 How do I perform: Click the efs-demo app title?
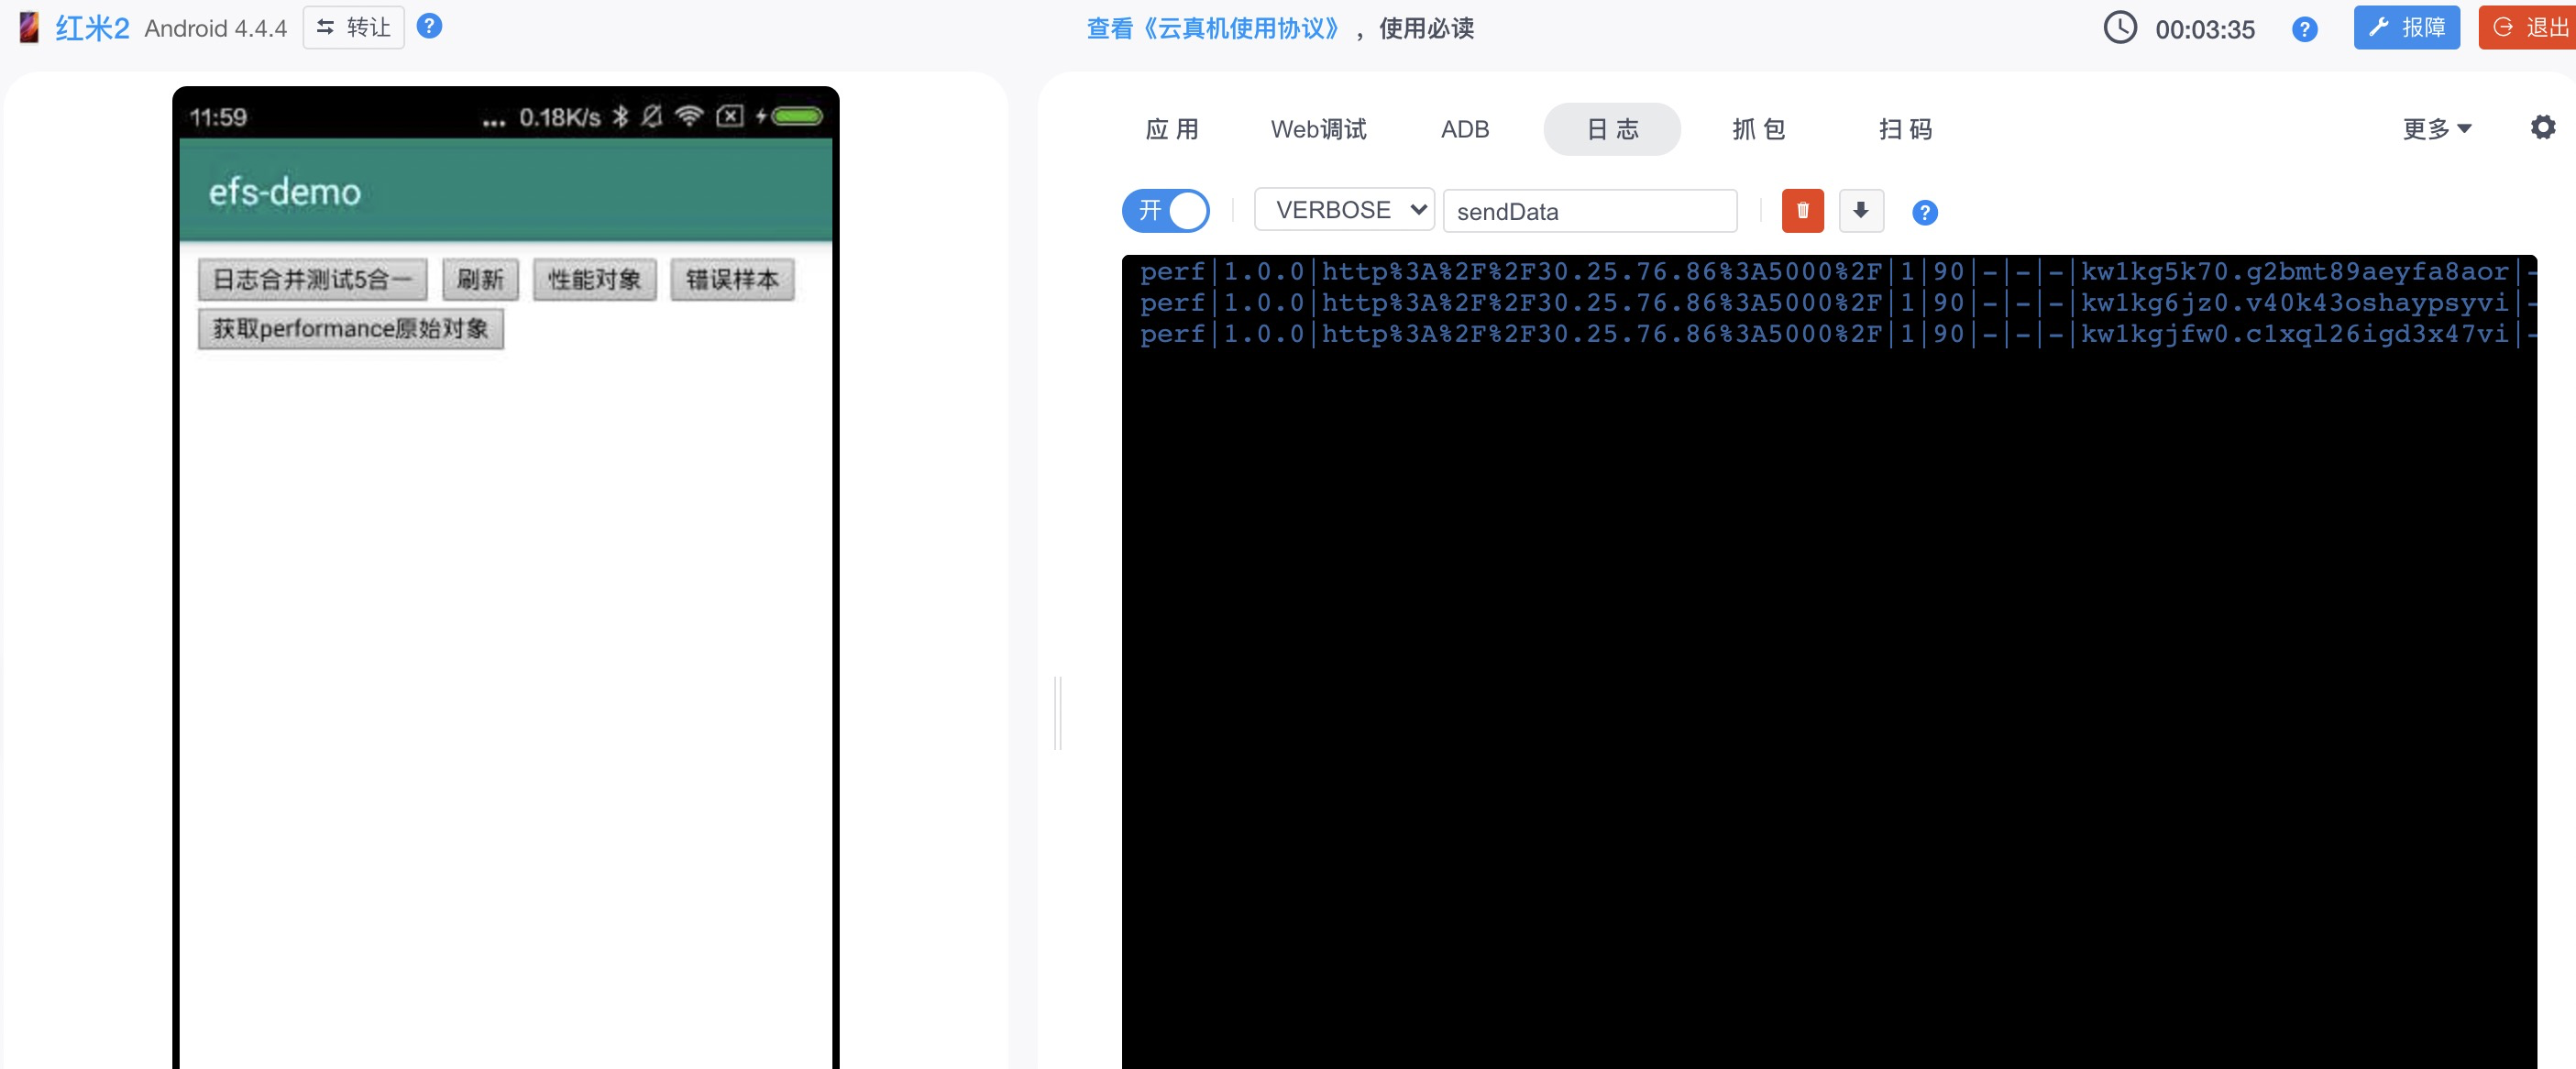click(285, 191)
